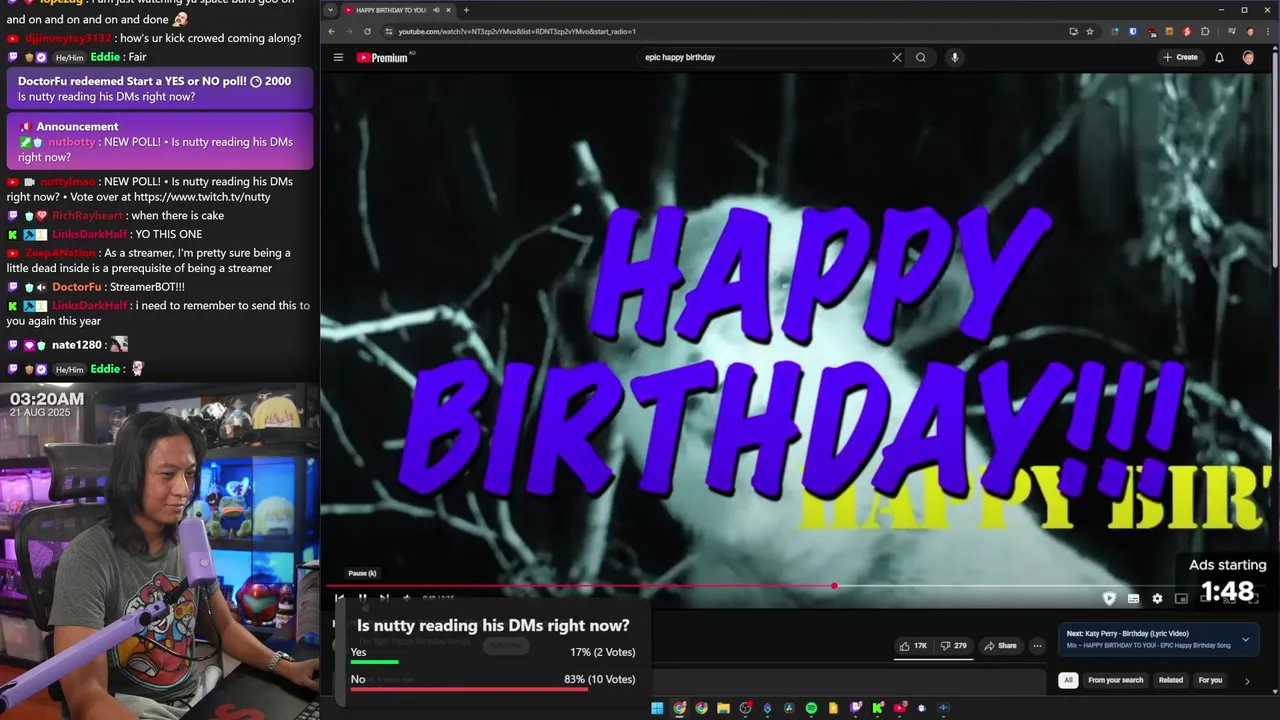Open Chrome tab search dropdown
The width and height of the screenshot is (1280, 720).
click(331, 10)
